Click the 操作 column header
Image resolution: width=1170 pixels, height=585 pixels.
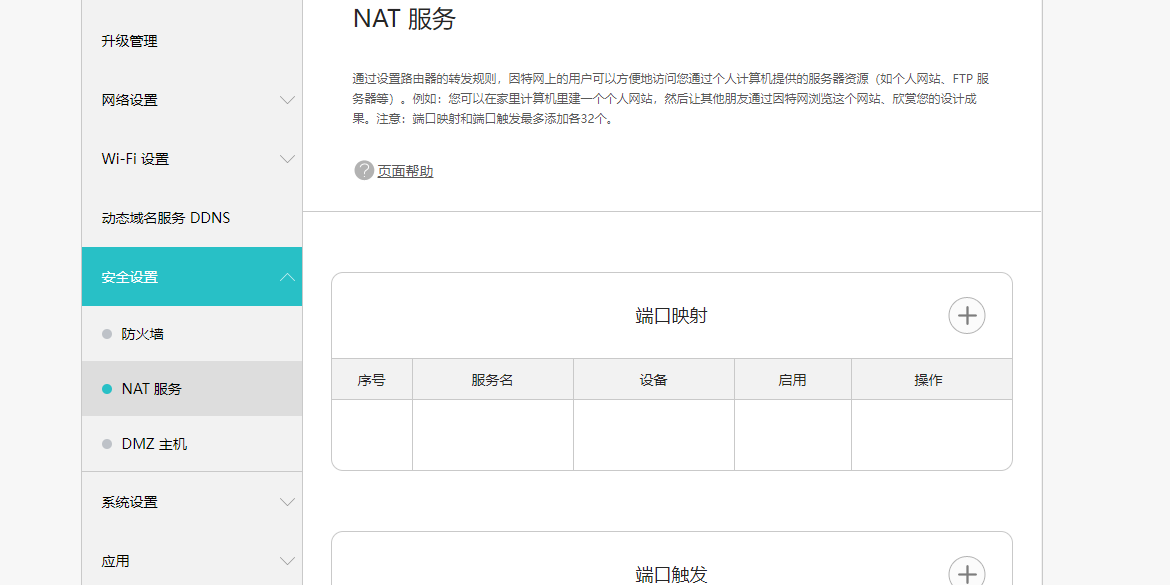pos(930,379)
